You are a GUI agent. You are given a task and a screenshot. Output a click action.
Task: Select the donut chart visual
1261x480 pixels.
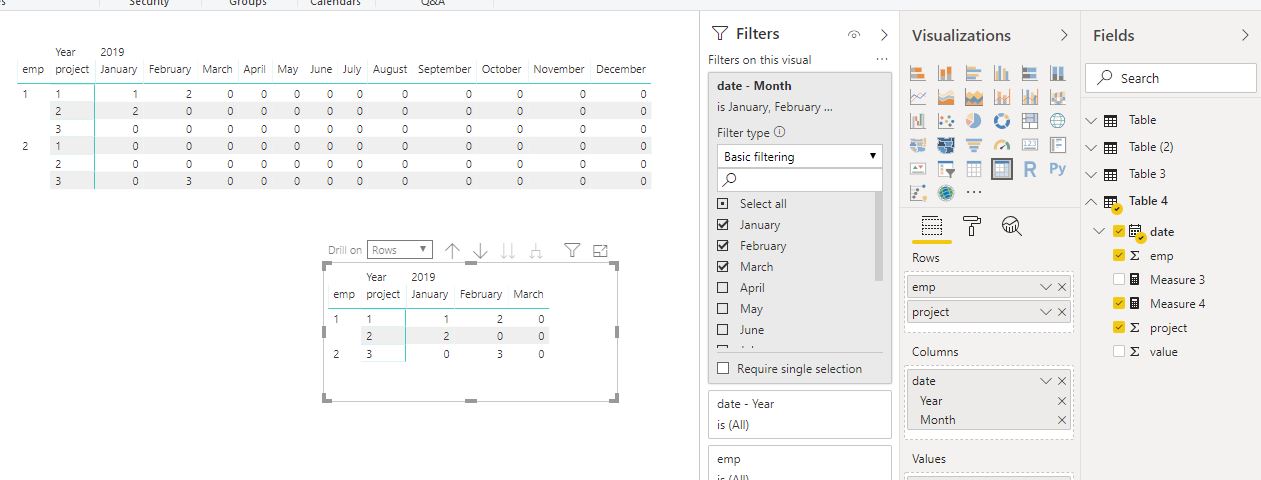(x=1002, y=121)
